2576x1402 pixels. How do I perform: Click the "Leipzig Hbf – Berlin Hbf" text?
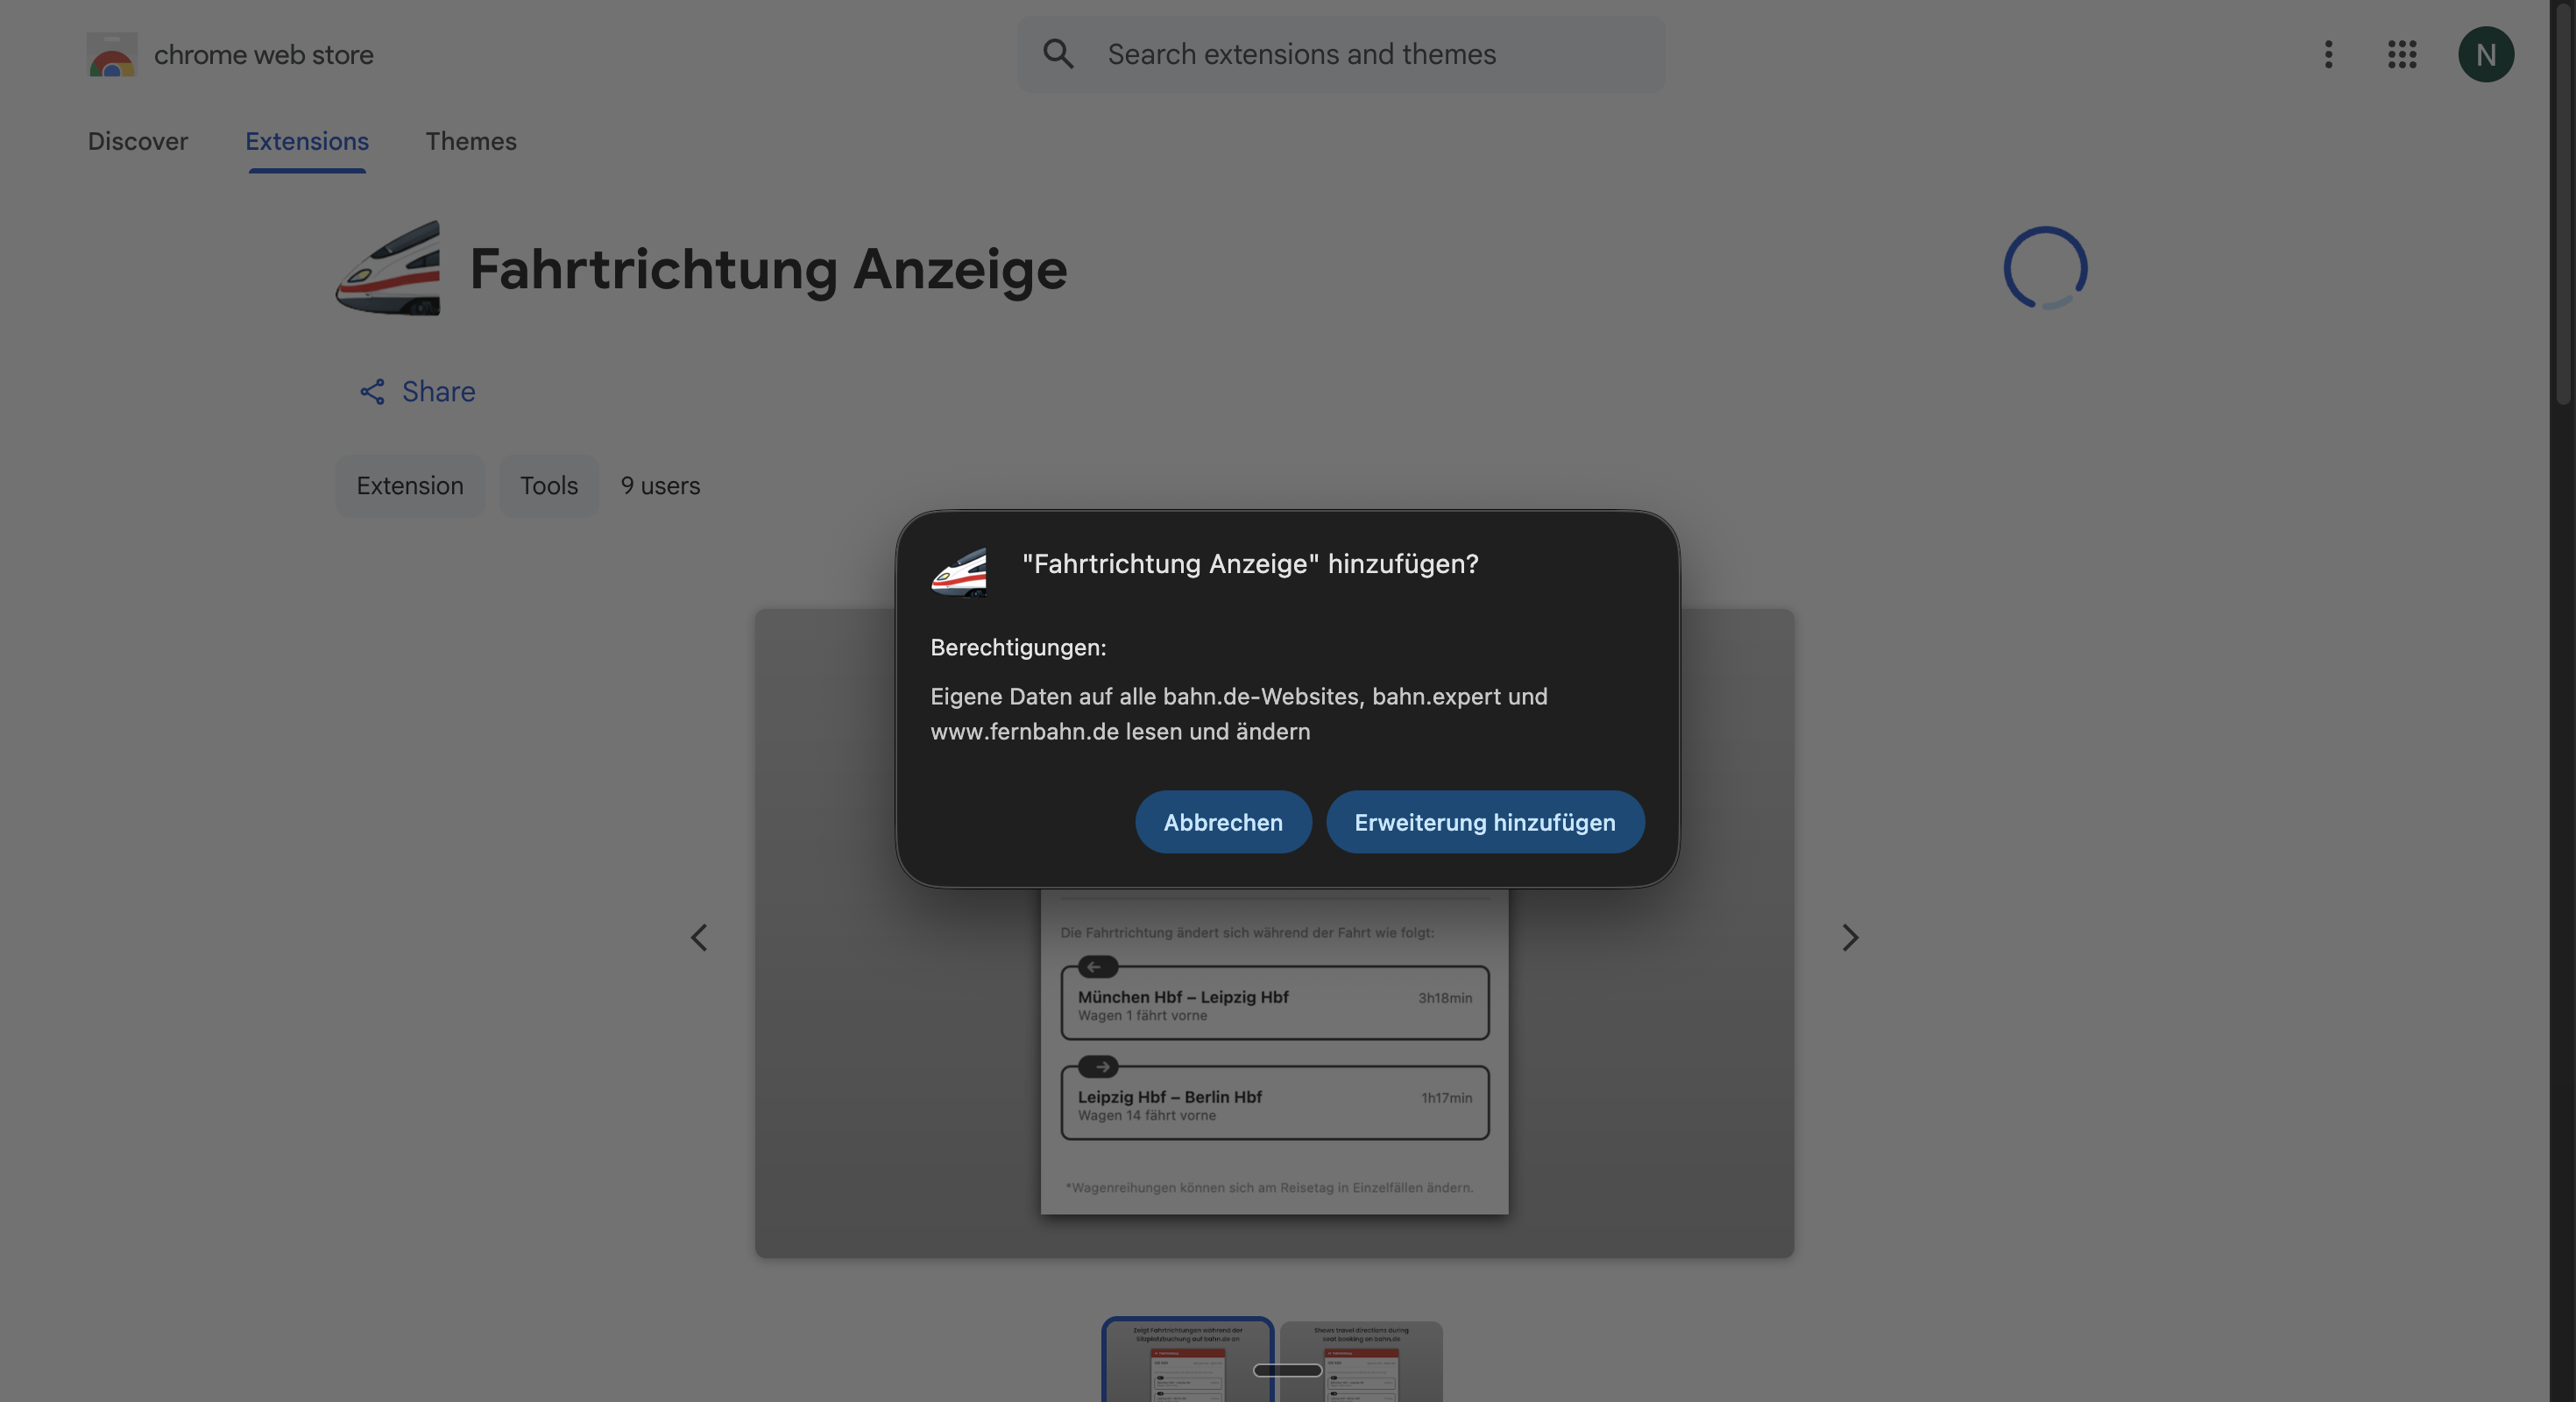(1170, 1097)
